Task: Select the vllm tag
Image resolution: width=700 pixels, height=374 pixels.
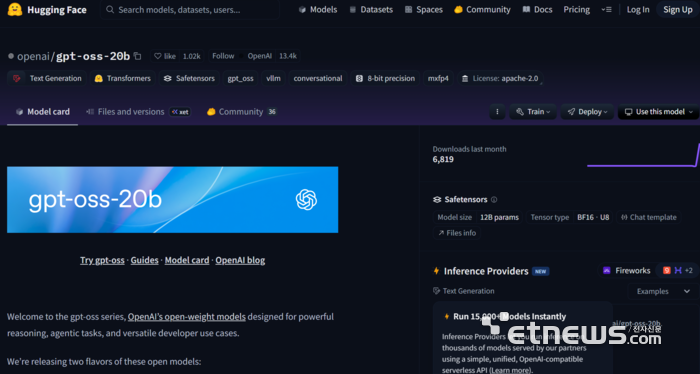Action: coord(273,79)
